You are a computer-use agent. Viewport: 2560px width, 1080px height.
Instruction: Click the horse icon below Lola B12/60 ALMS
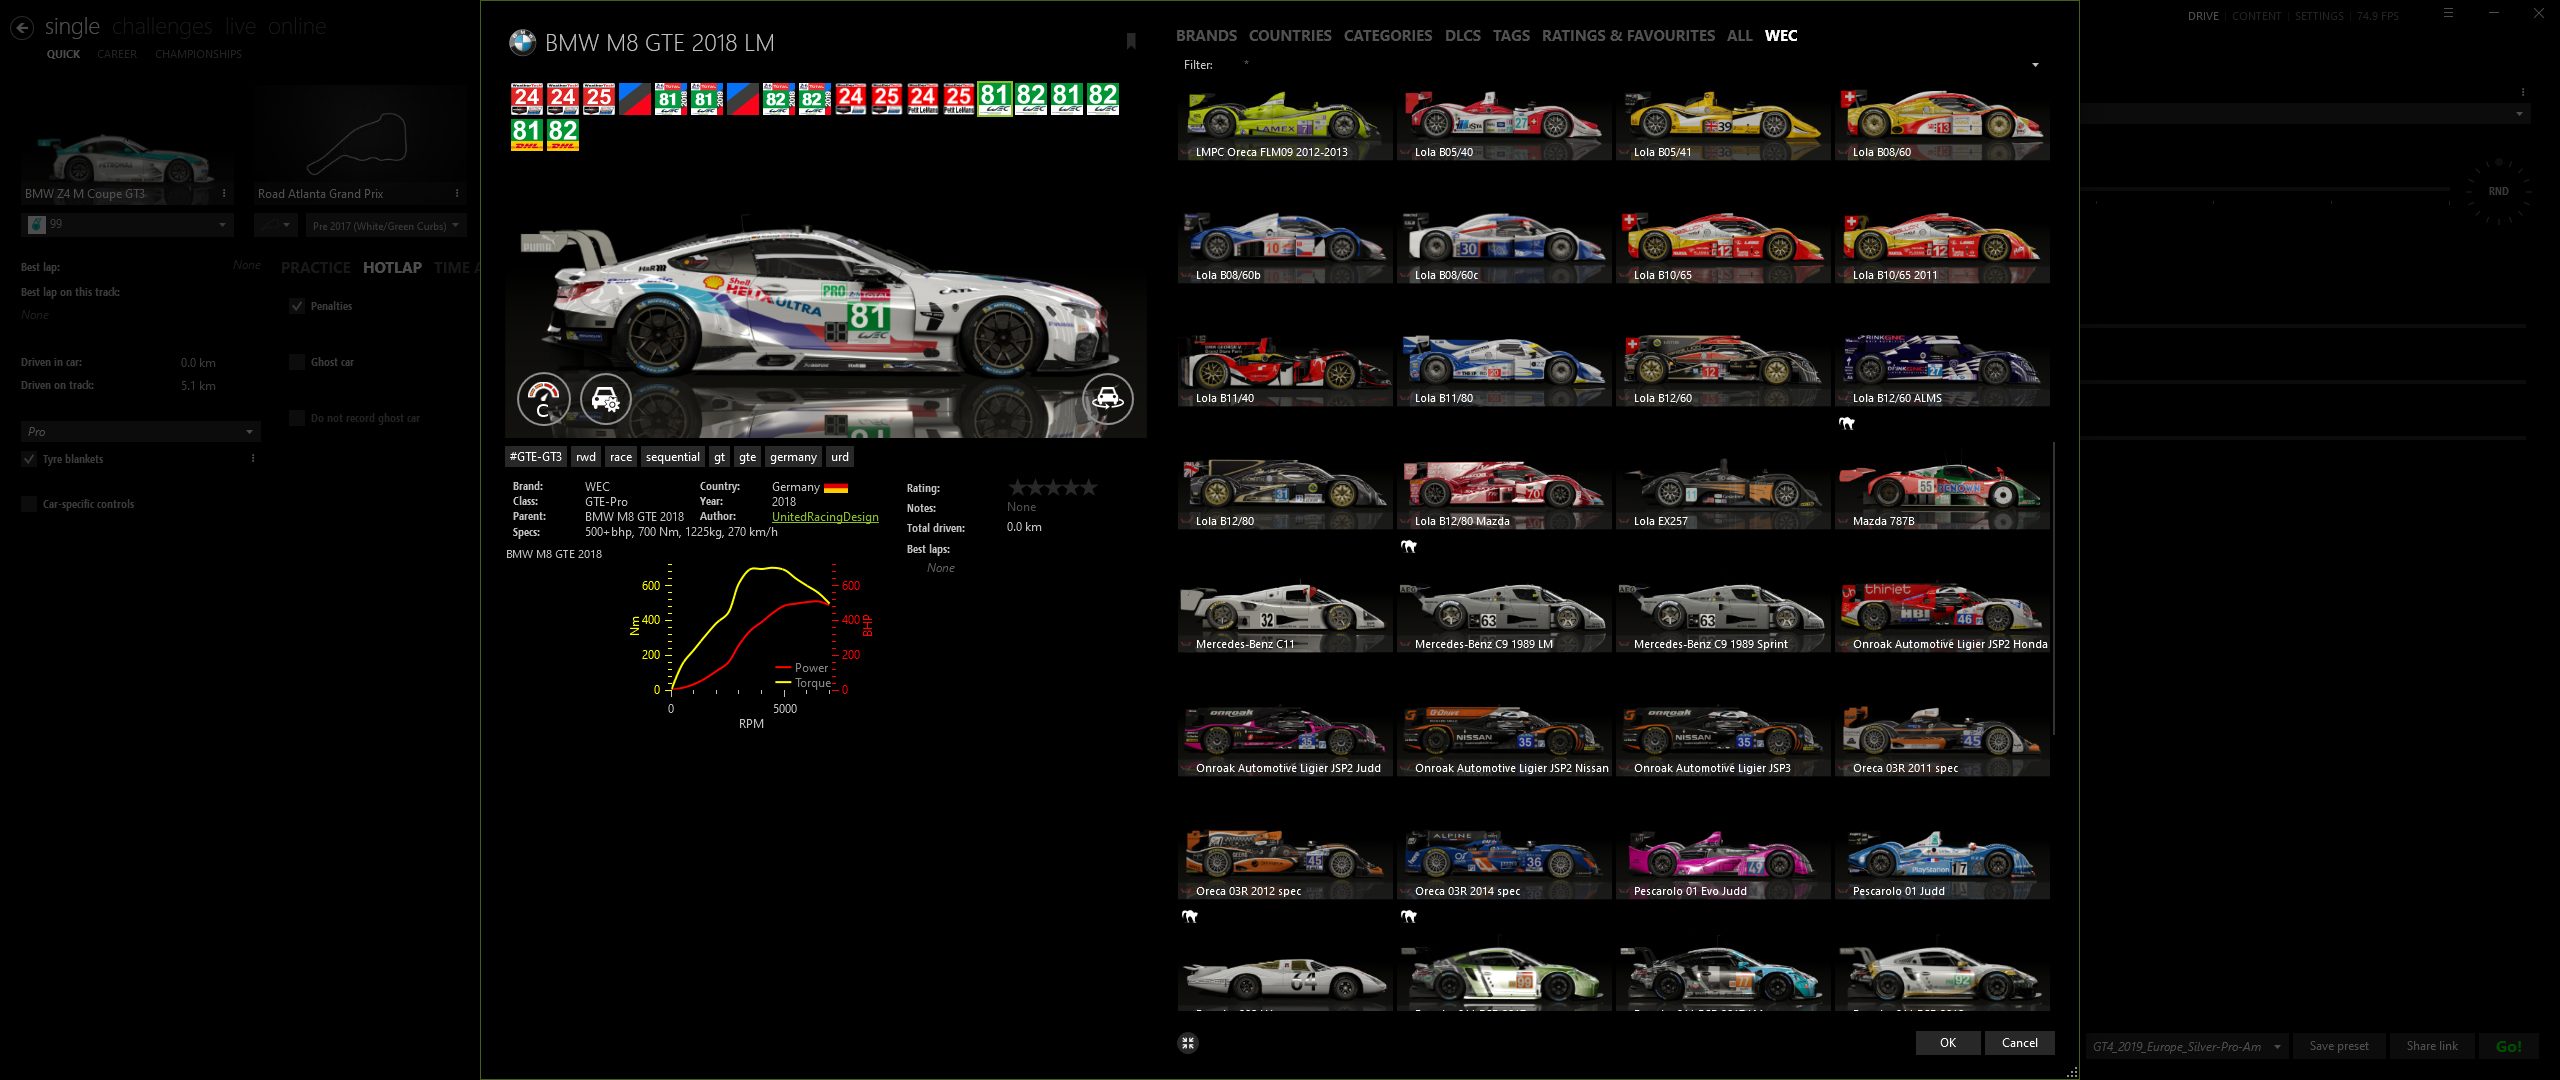click(1846, 423)
